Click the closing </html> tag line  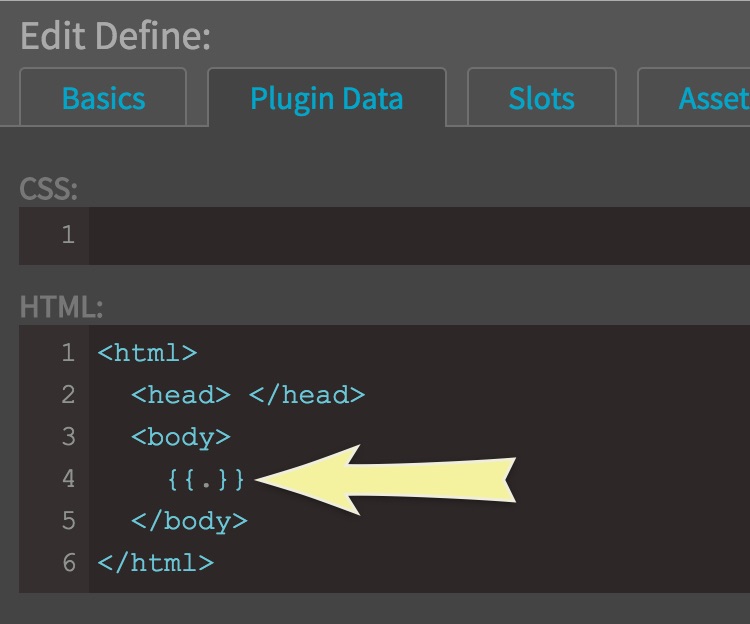click(155, 563)
